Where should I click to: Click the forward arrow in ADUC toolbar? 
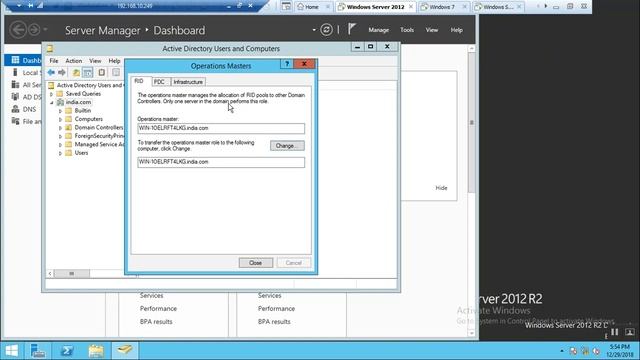pos(62,73)
